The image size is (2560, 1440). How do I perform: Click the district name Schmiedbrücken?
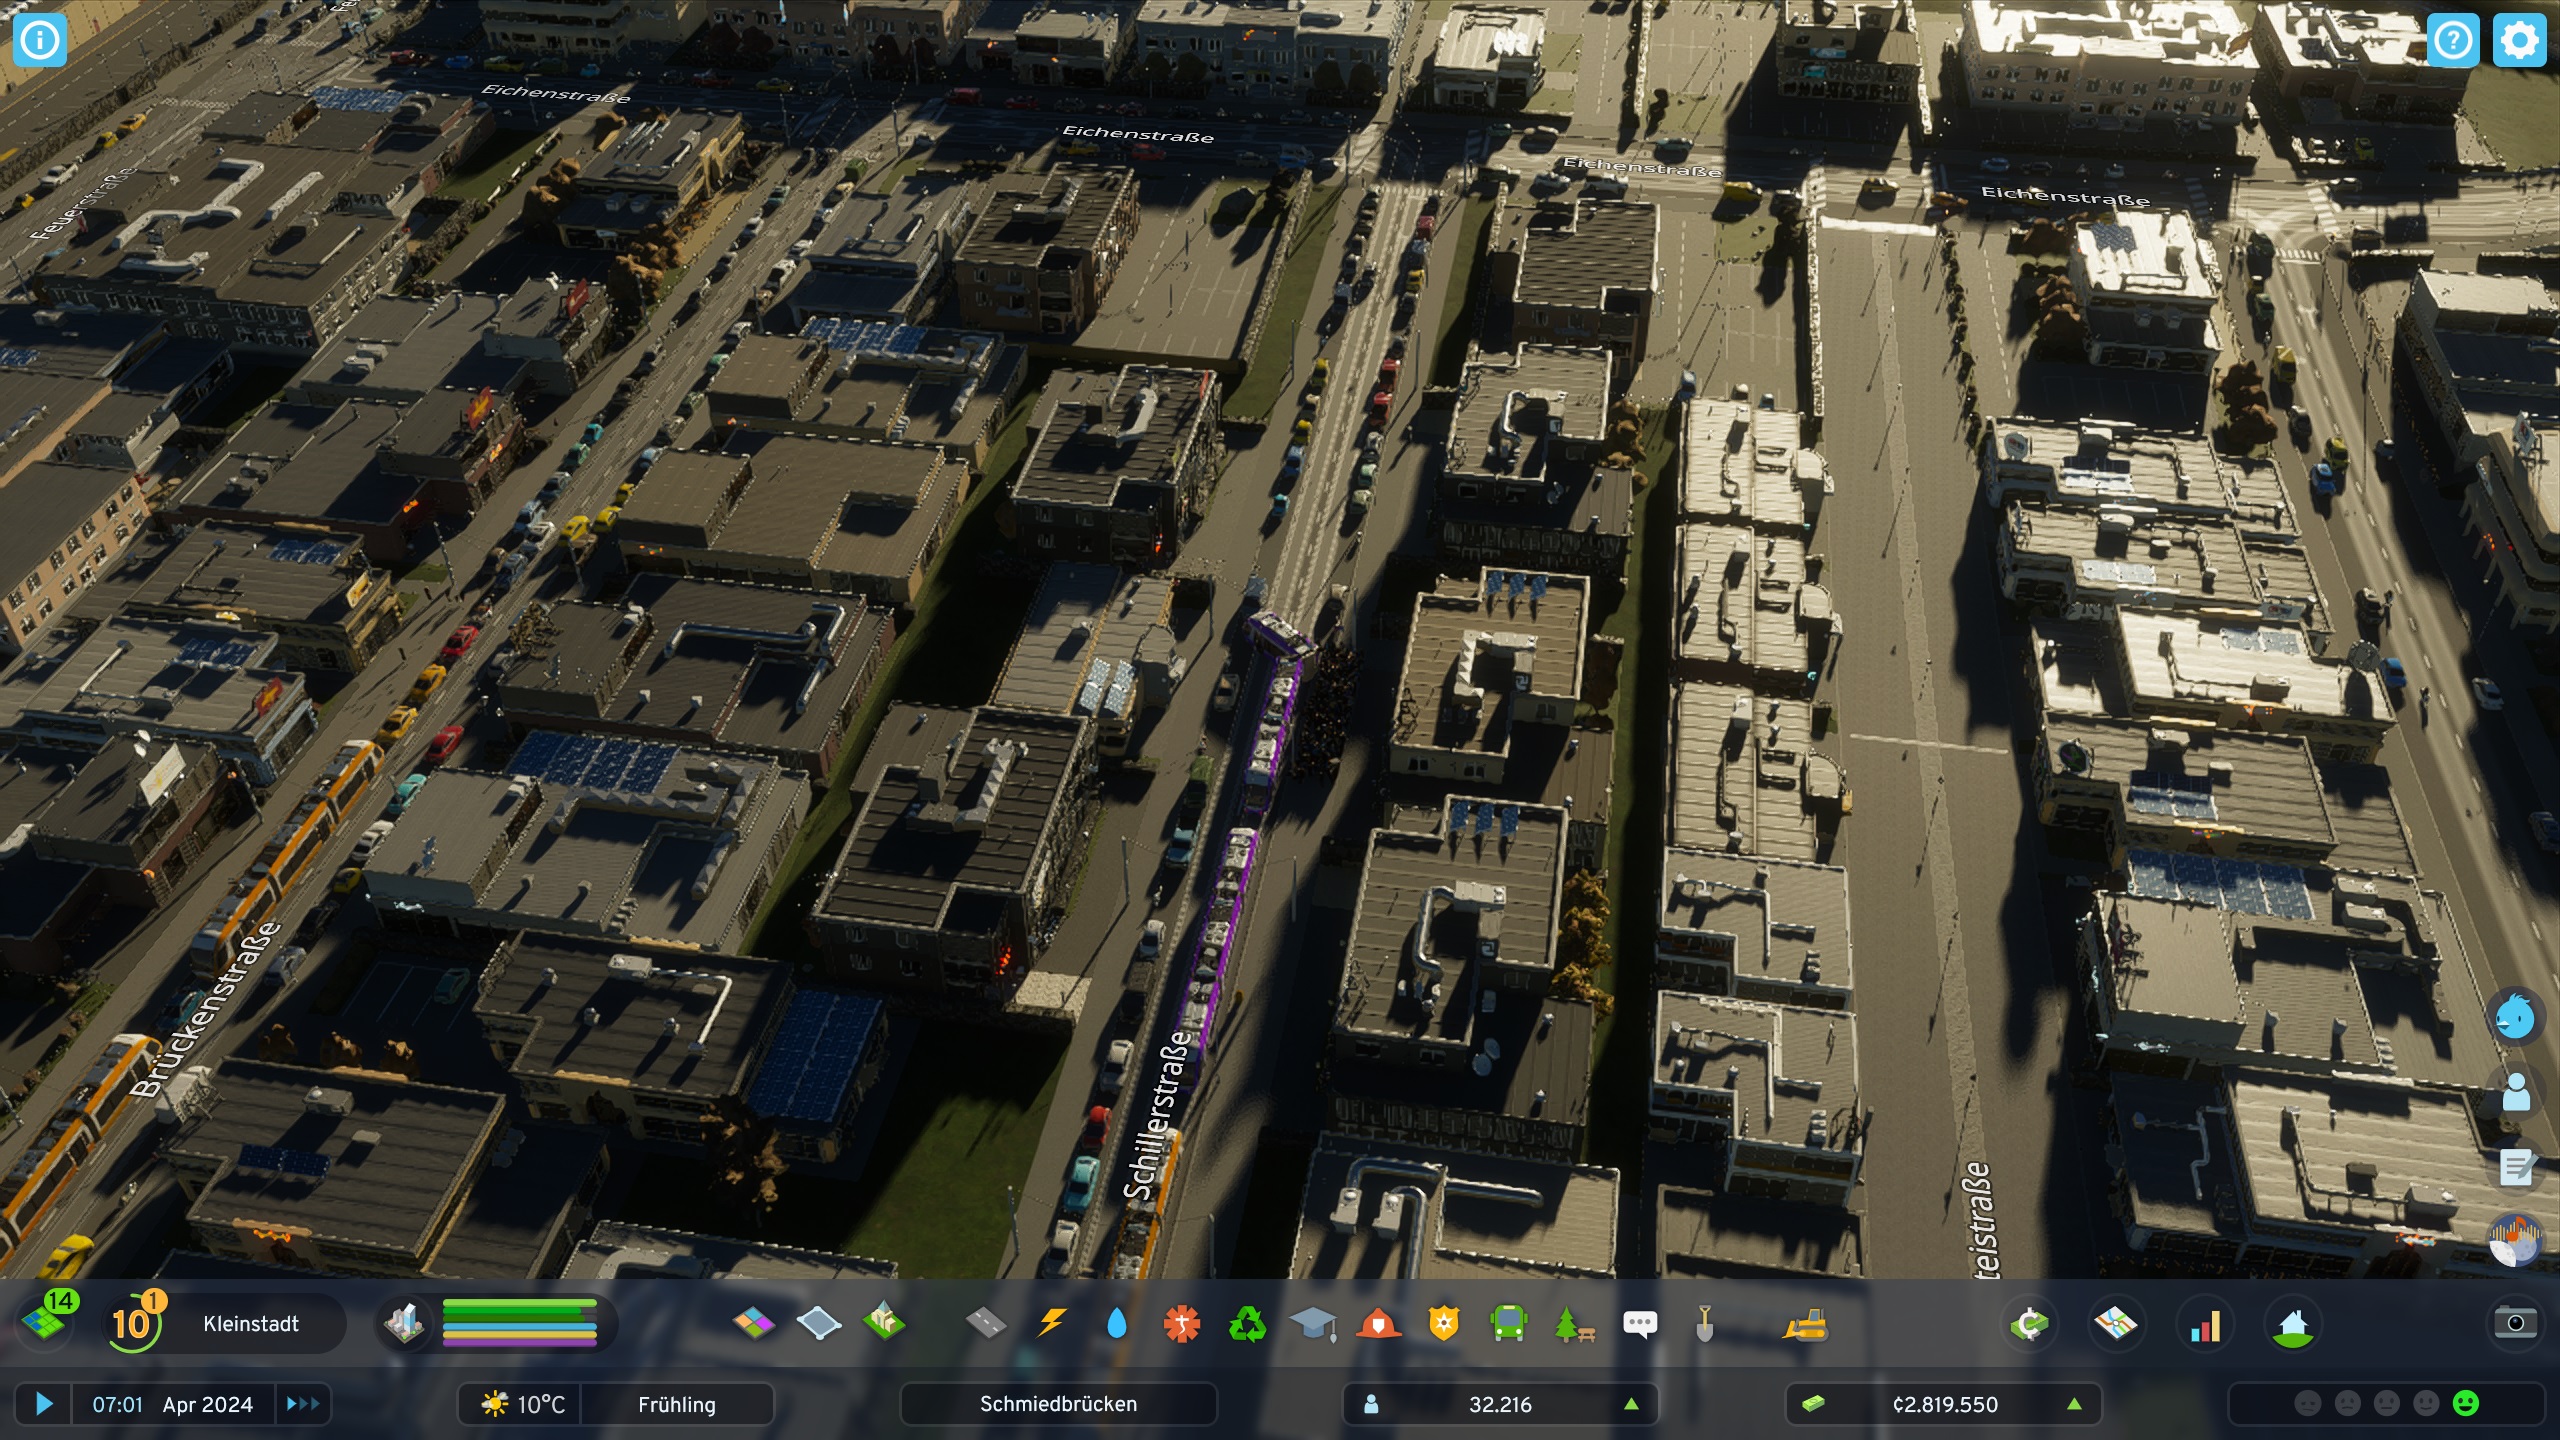coord(1057,1404)
